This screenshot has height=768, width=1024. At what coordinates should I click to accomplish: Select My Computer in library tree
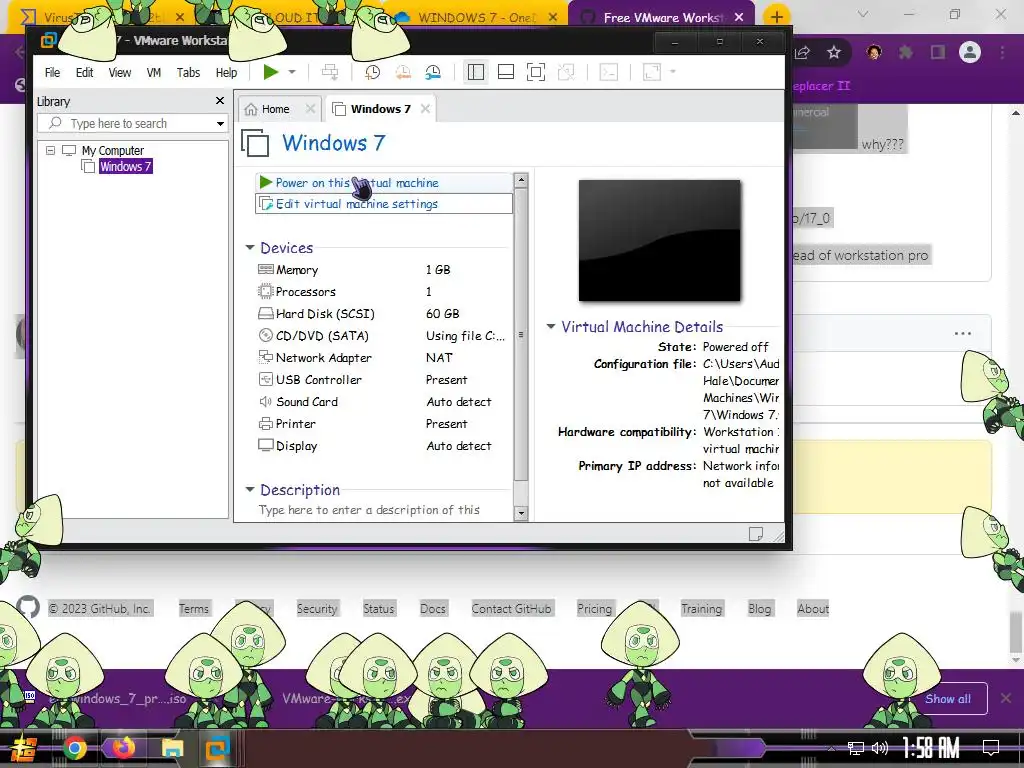(112, 150)
